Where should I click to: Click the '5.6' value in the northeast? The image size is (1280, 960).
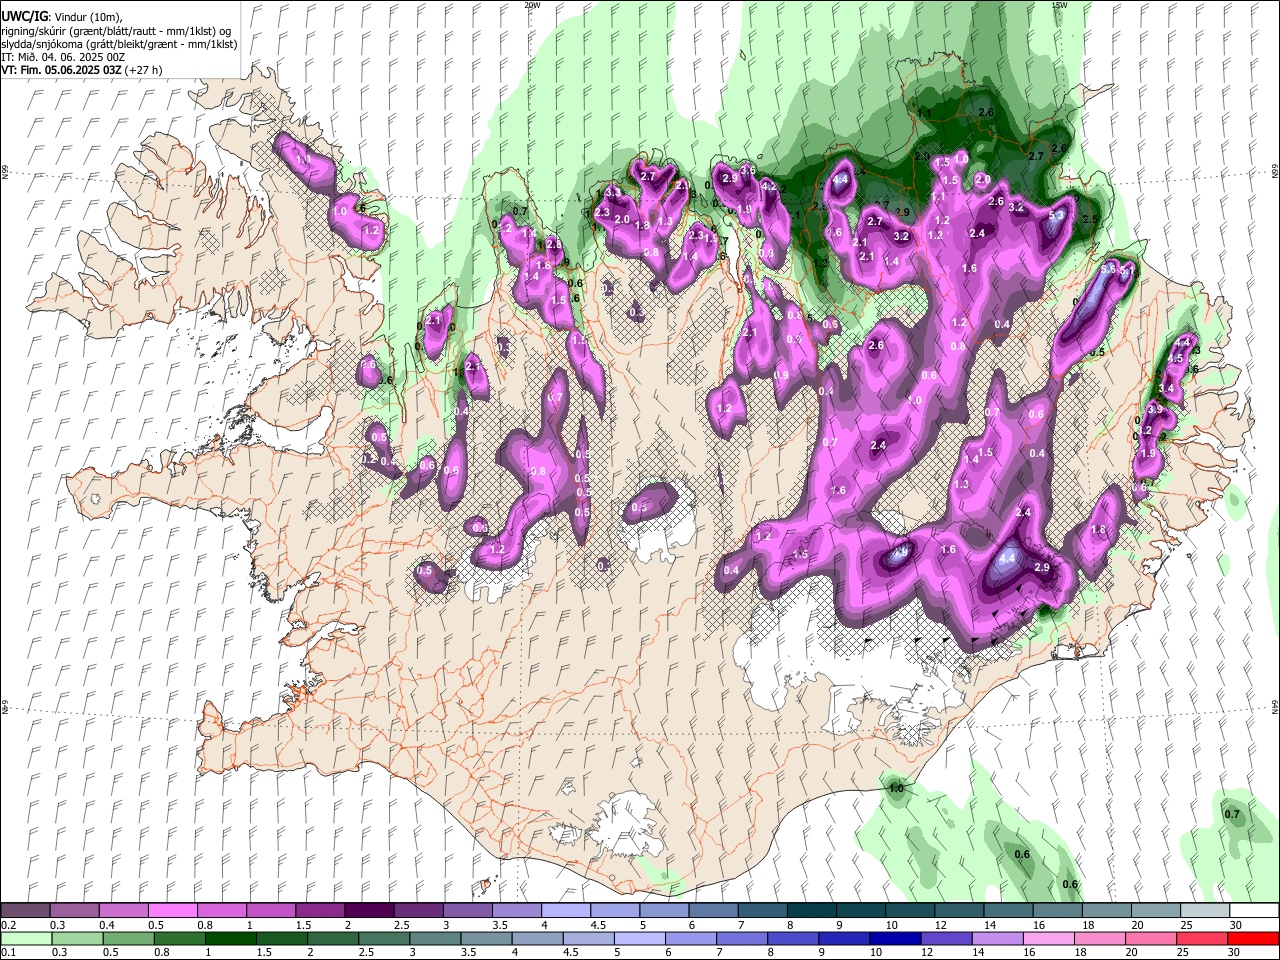(x=1108, y=269)
